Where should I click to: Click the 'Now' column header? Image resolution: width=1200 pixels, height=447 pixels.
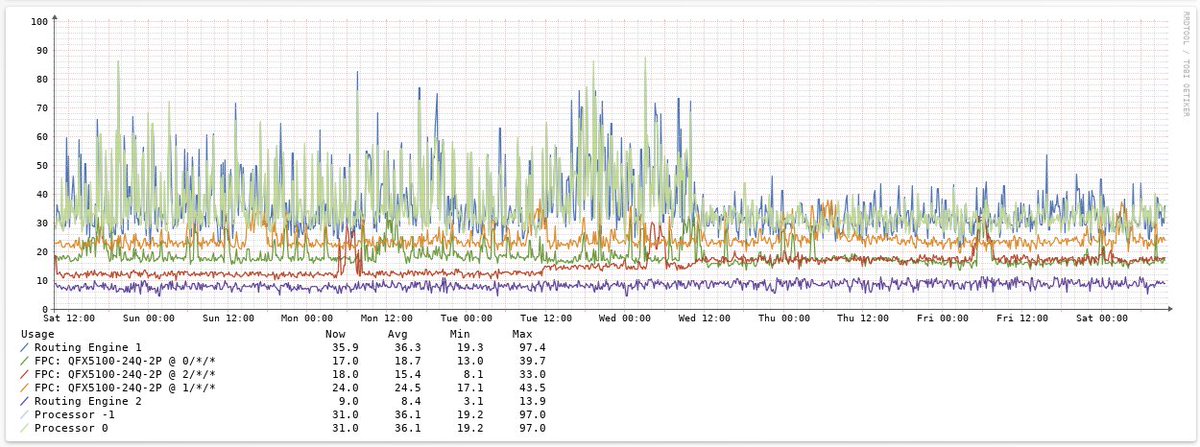pos(335,334)
